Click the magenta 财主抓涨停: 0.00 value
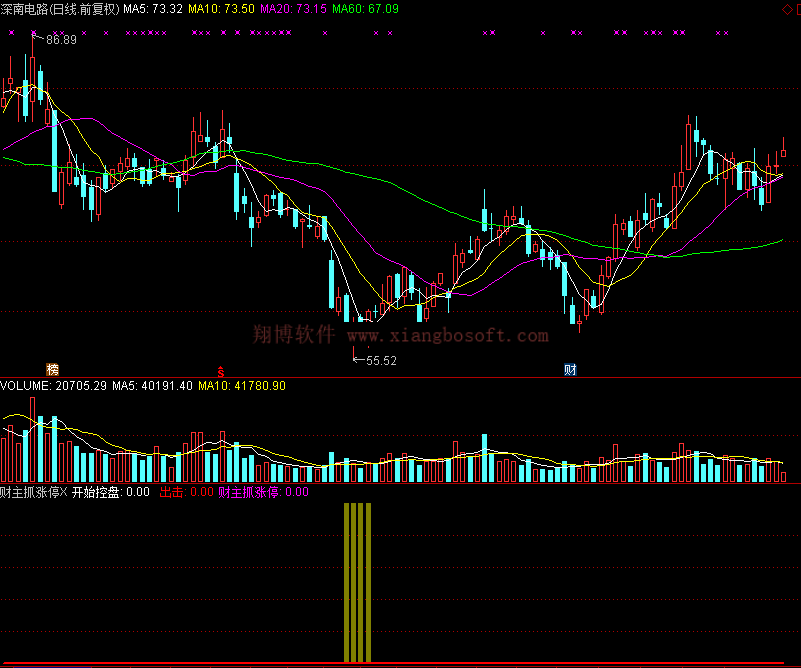801x668 pixels. pos(263,492)
